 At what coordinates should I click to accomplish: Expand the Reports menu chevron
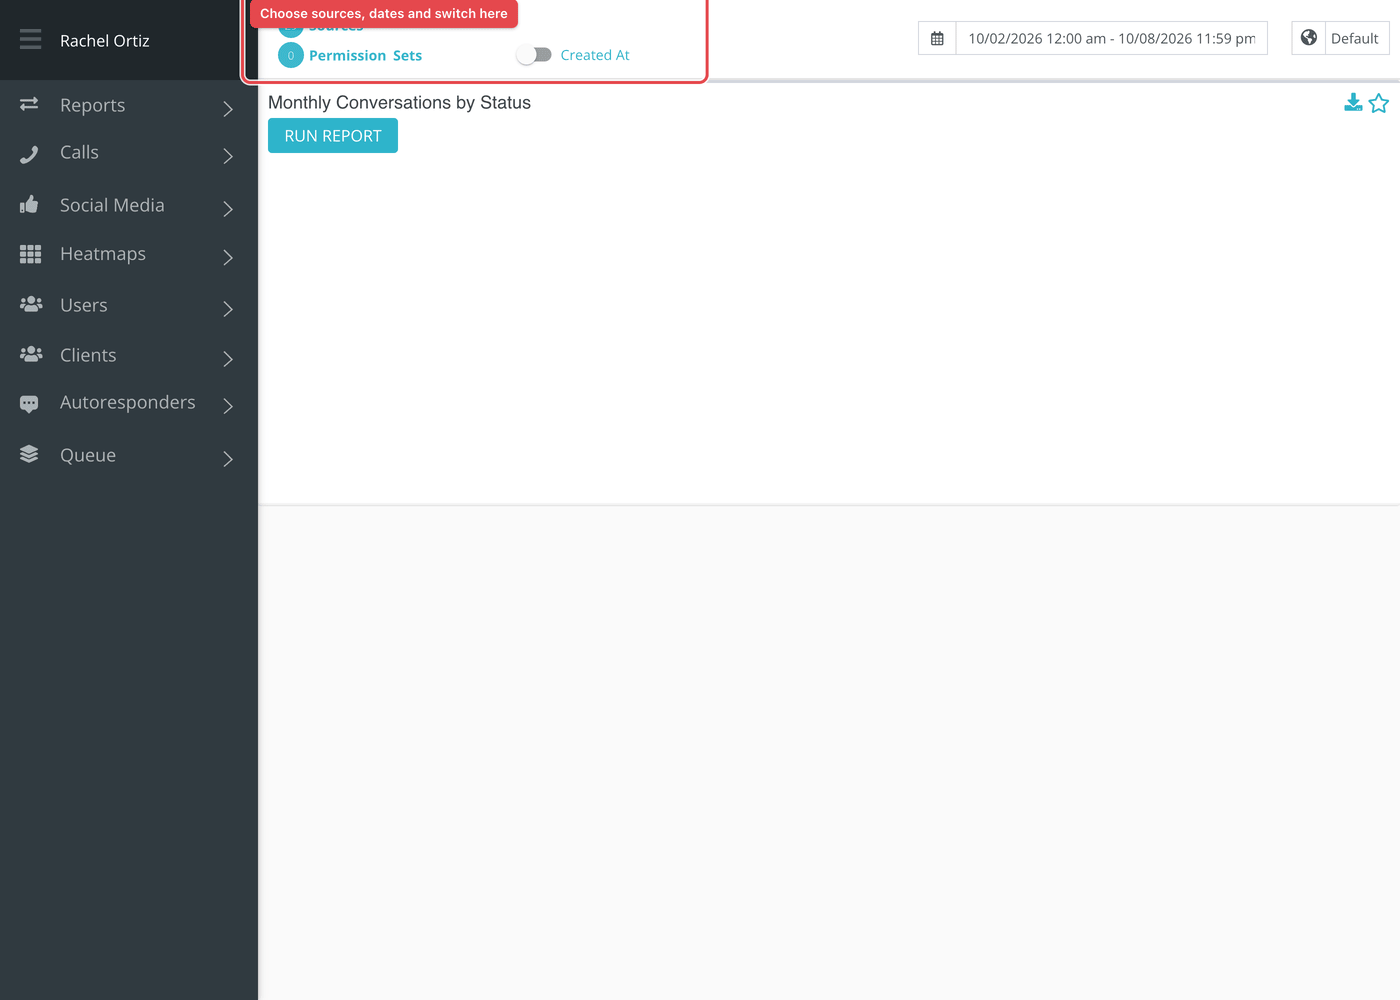[228, 109]
